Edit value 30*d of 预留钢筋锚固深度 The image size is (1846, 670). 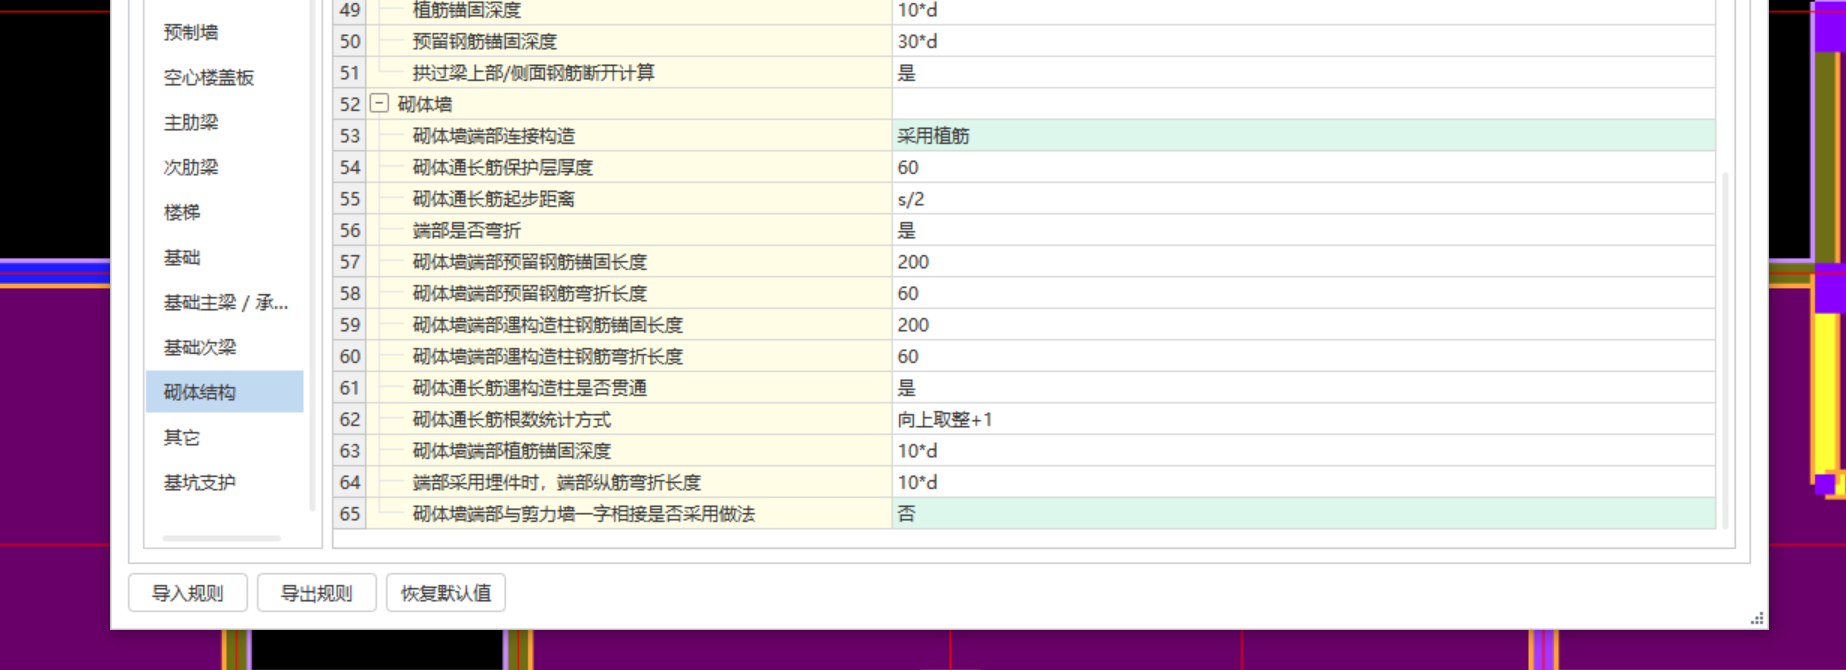(1304, 41)
